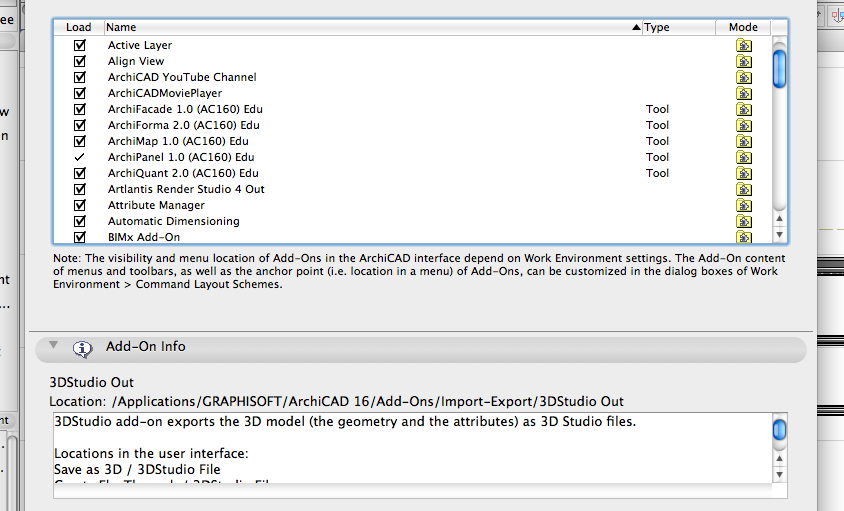
Task: Click add-on list scroll down arrow
Action: point(779,235)
